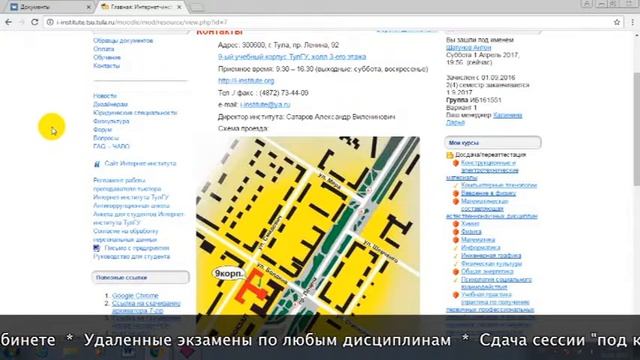The height and width of the screenshot is (360, 640).
Task: Open a new browser tab
Action: pos(197,7)
